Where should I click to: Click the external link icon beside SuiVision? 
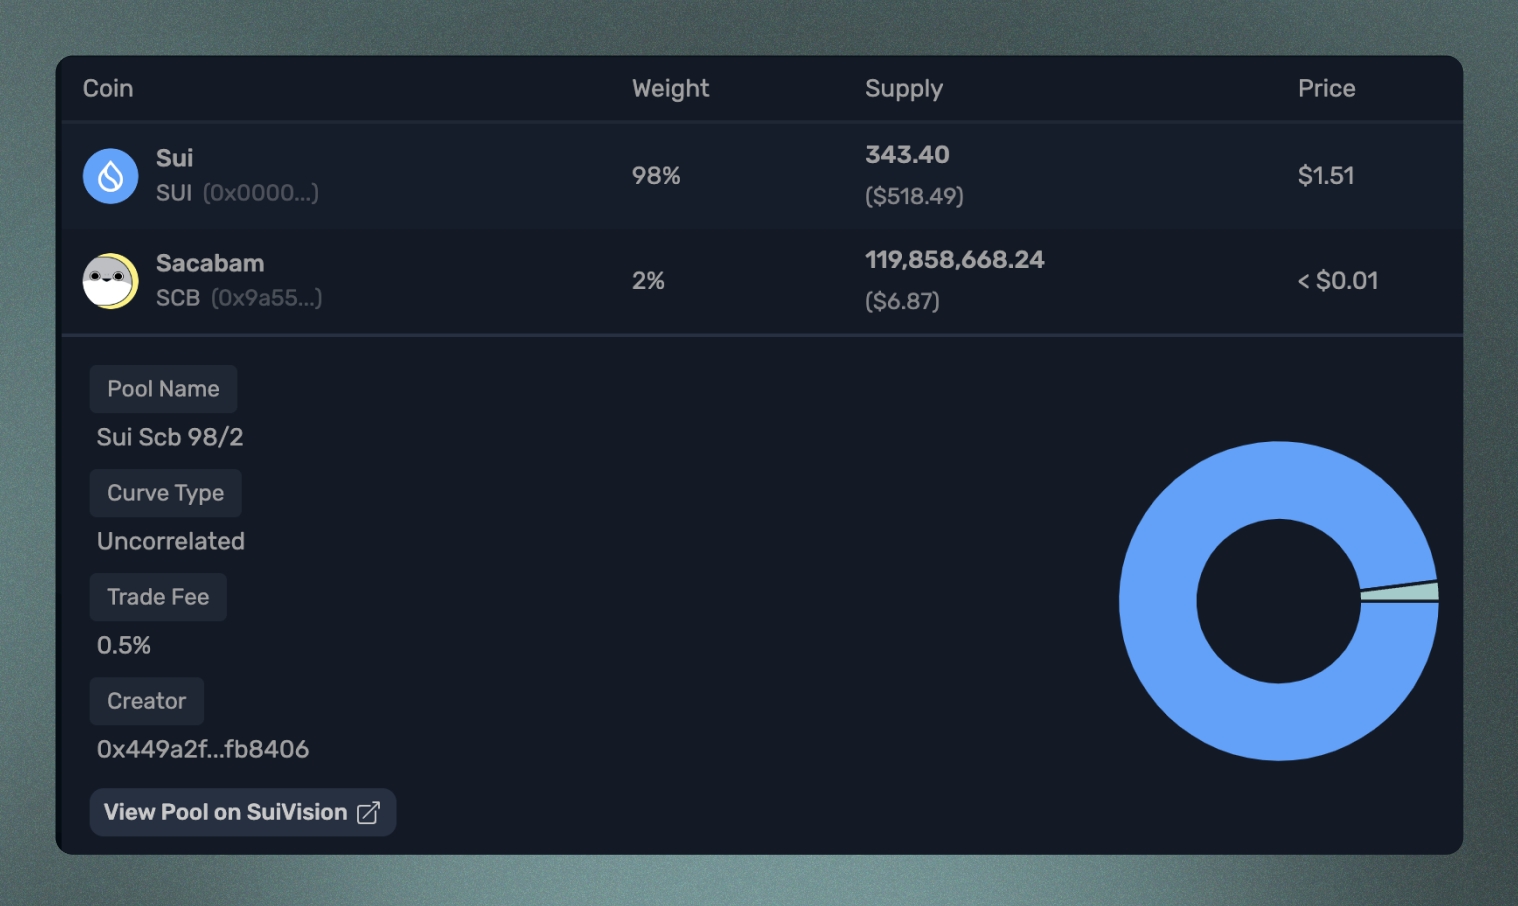(x=369, y=813)
